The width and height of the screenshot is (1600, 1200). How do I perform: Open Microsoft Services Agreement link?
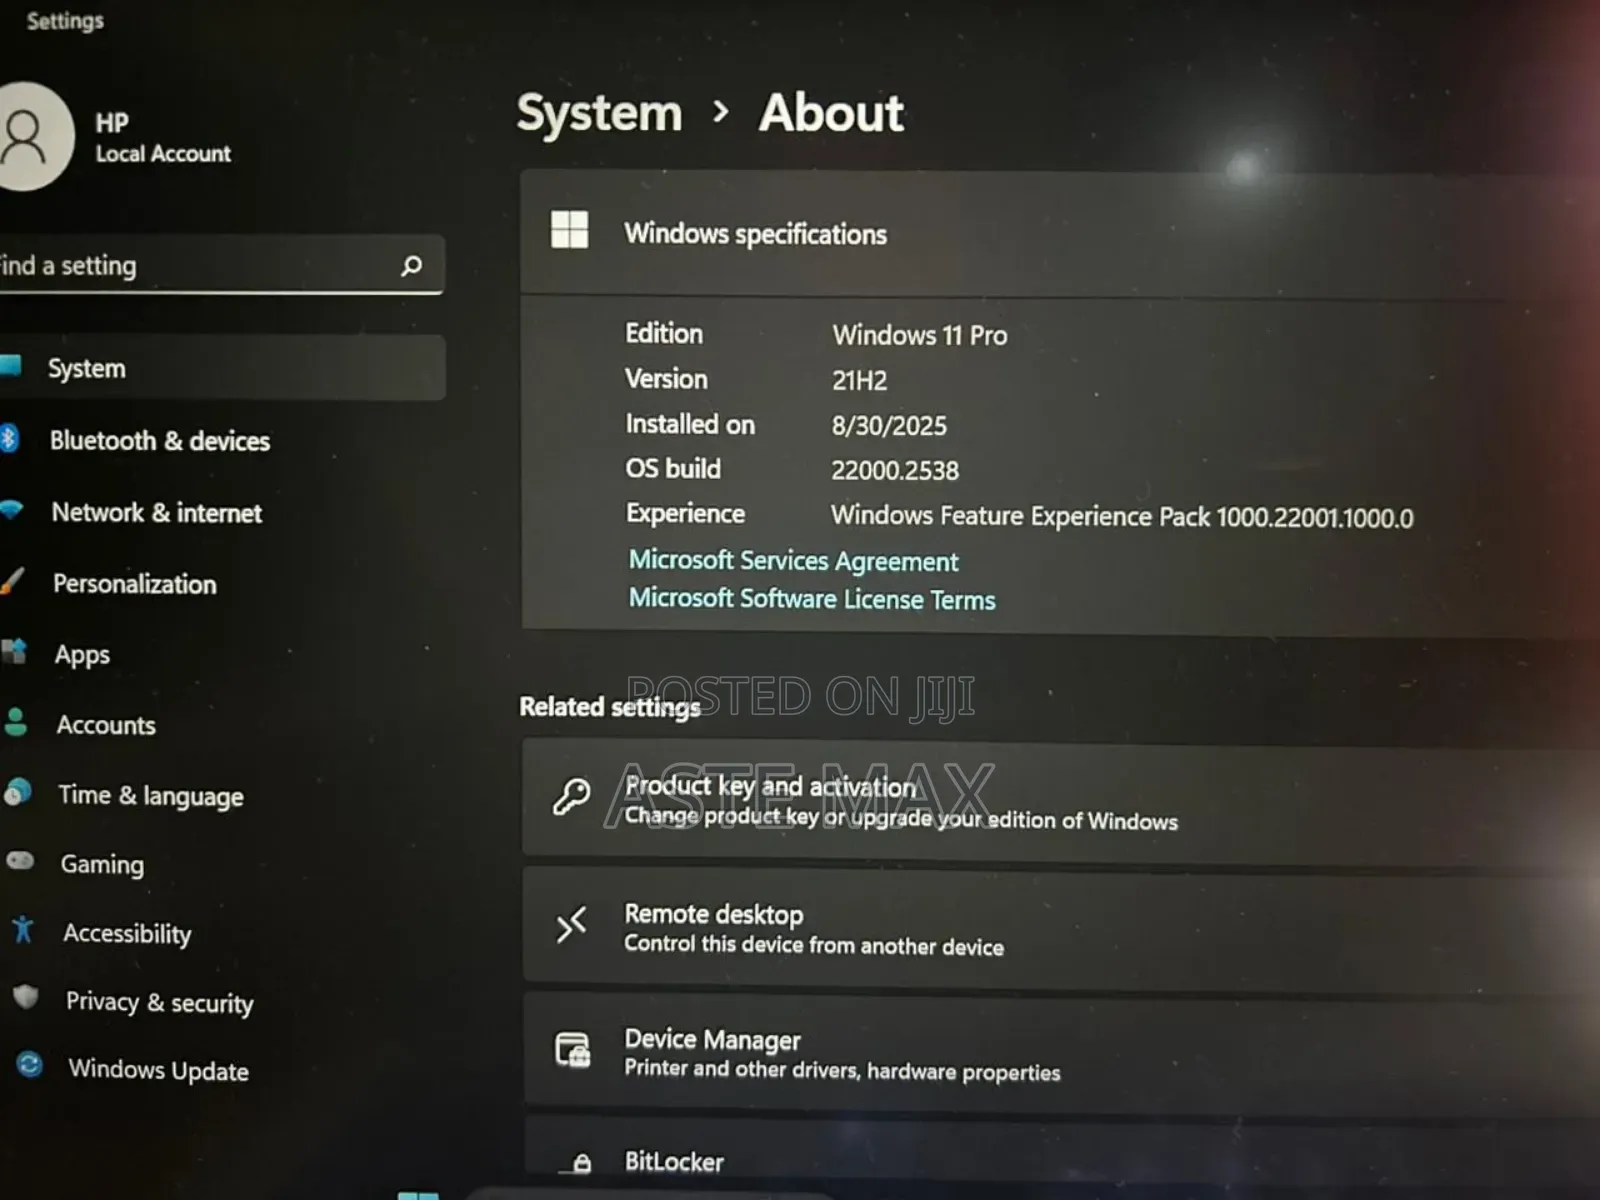coord(792,561)
